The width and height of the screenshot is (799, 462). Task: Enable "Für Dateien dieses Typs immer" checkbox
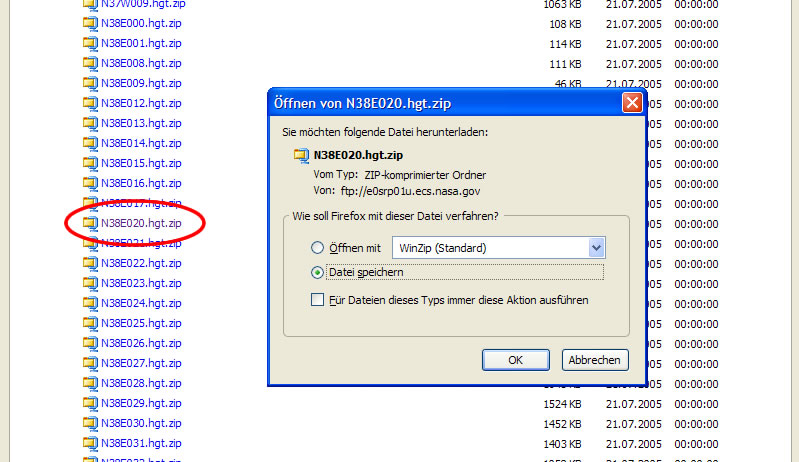(318, 300)
